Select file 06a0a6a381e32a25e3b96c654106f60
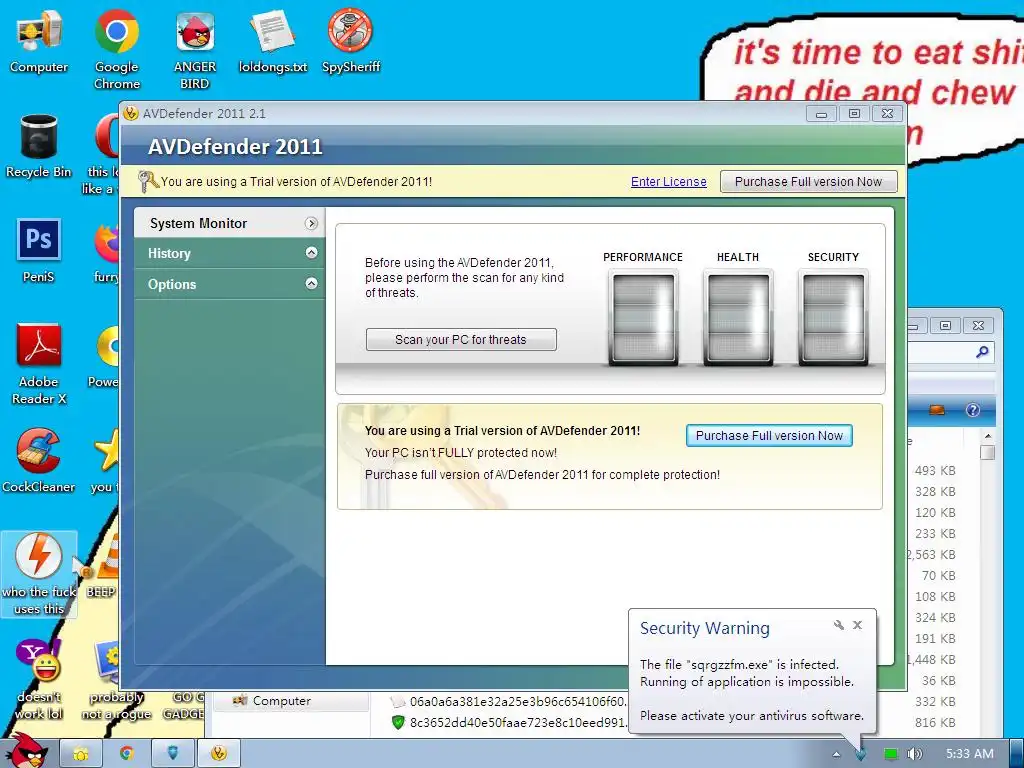 (509, 702)
